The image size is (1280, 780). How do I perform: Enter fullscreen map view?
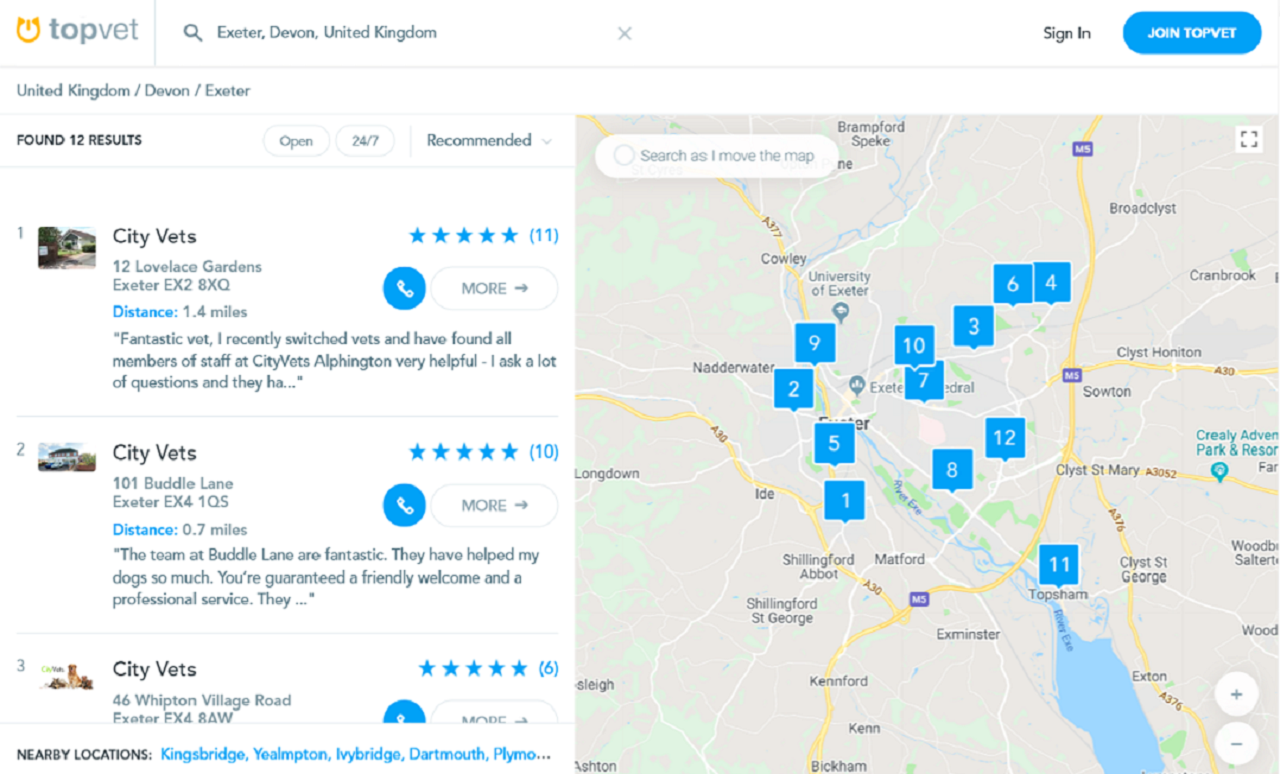[1249, 139]
